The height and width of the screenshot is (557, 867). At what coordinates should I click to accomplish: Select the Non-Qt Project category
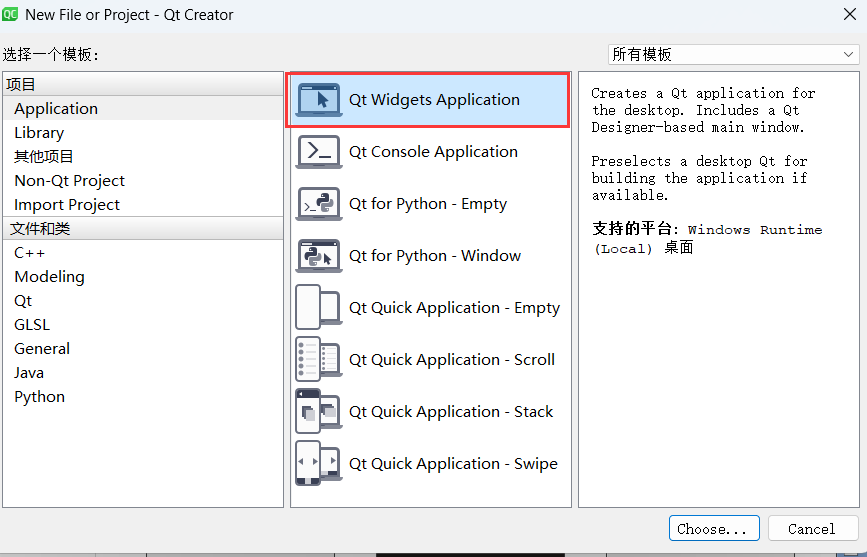[143, 181]
